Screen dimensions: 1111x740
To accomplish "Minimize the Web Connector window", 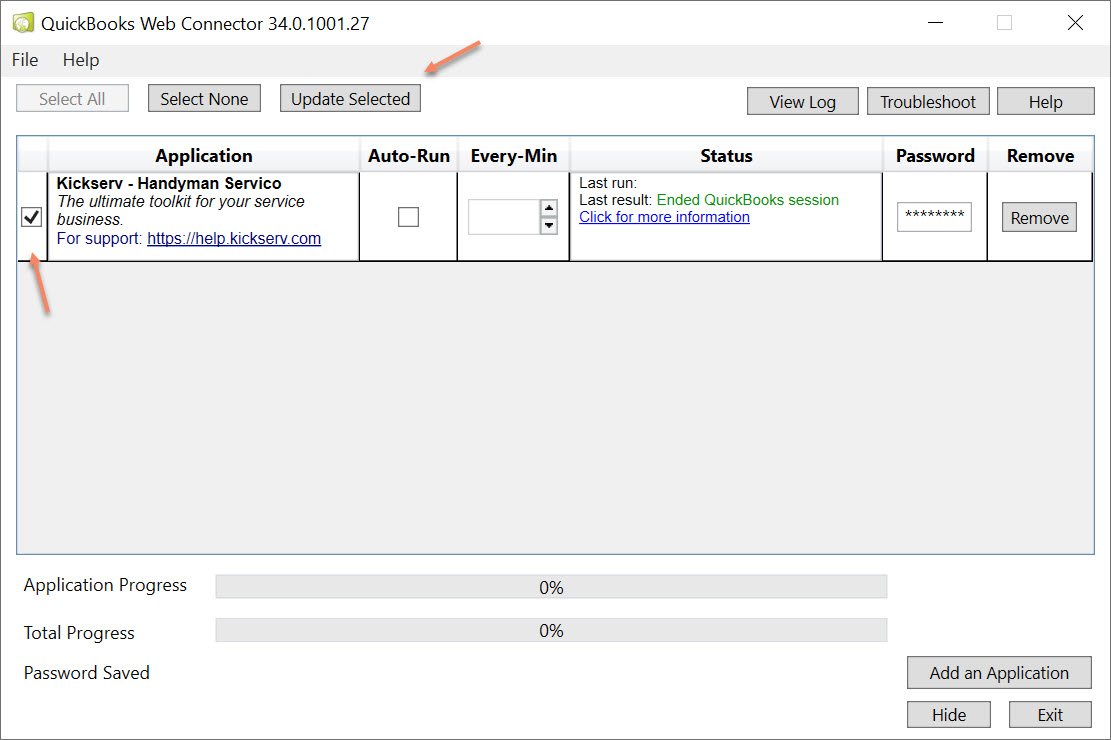I will (935, 23).
